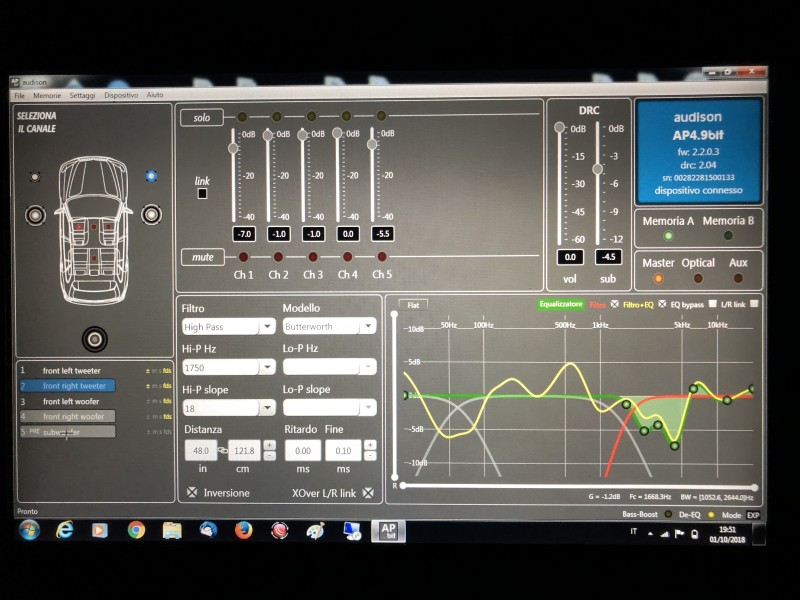Click the Distanza inches field showing 48.0
Viewport: 800px width, 600px height.
coord(201,451)
